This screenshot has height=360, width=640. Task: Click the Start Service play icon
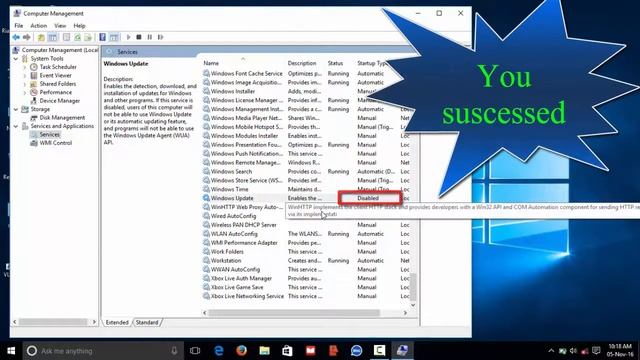[129, 37]
